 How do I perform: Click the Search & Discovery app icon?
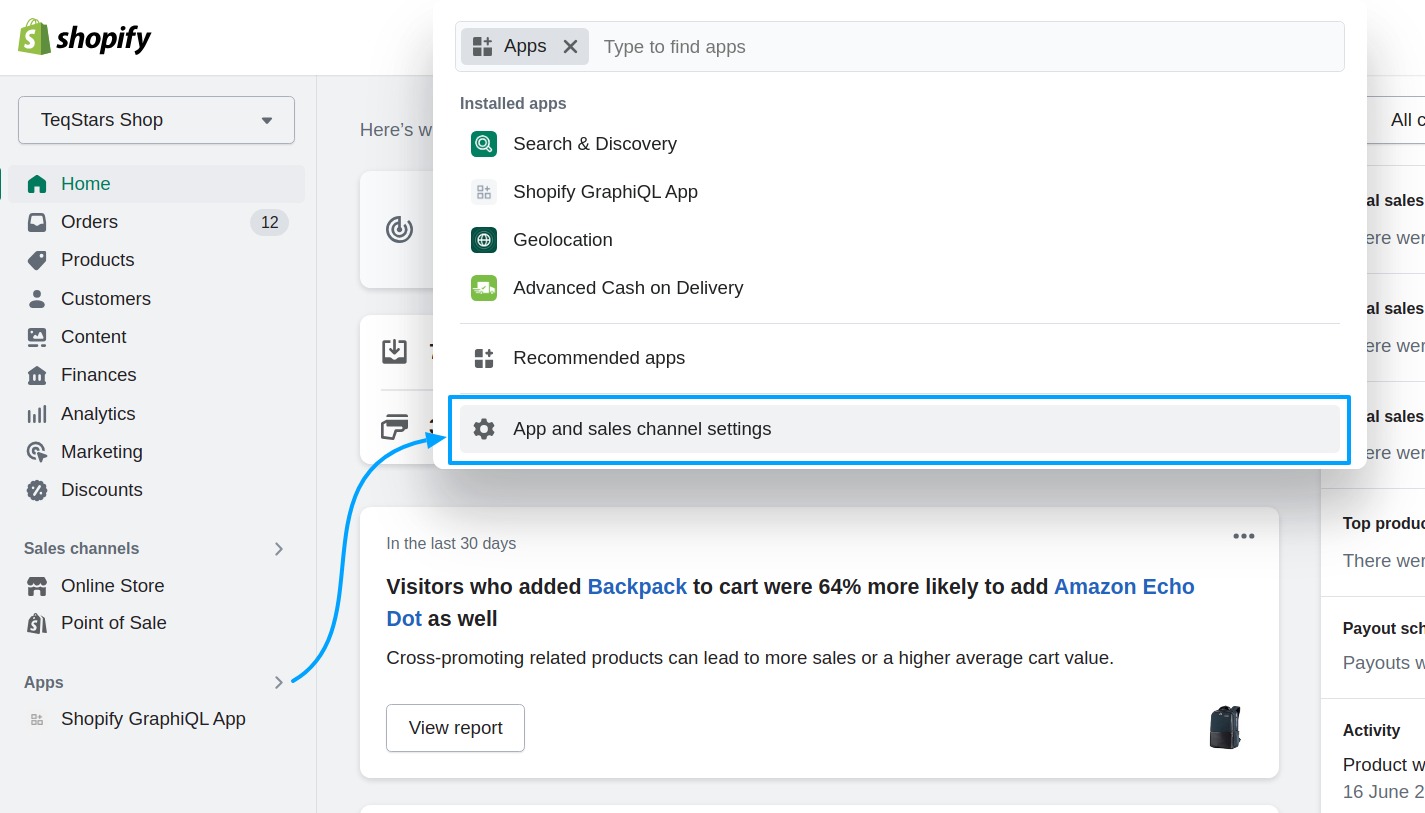pyautogui.click(x=484, y=144)
